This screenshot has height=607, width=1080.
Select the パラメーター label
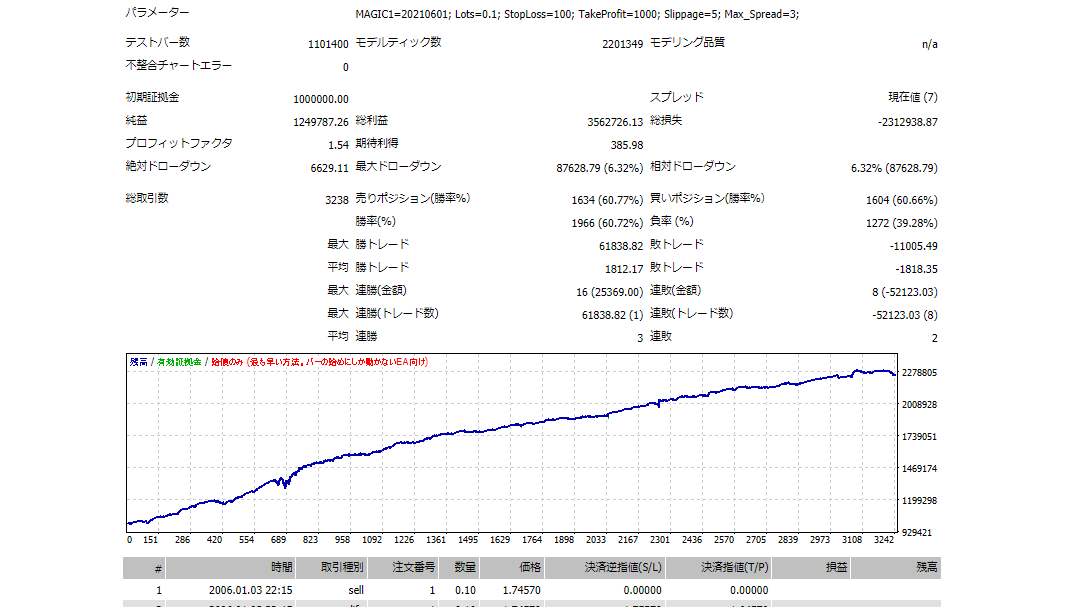pos(157,12)
